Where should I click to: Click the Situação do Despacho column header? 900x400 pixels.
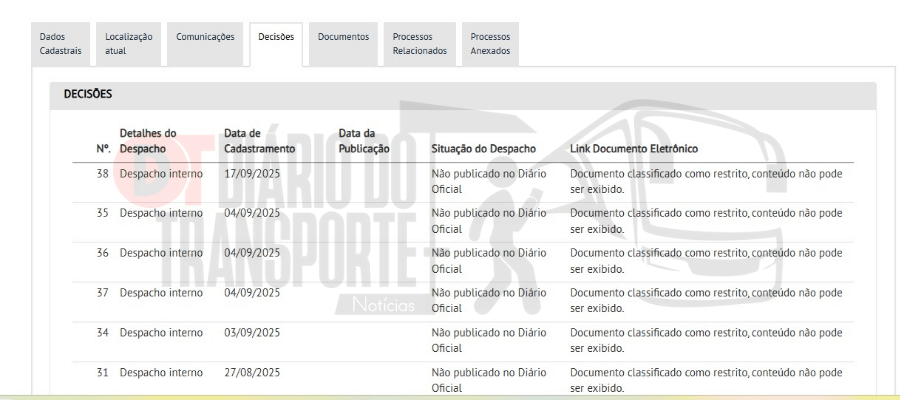pos(483,149)
